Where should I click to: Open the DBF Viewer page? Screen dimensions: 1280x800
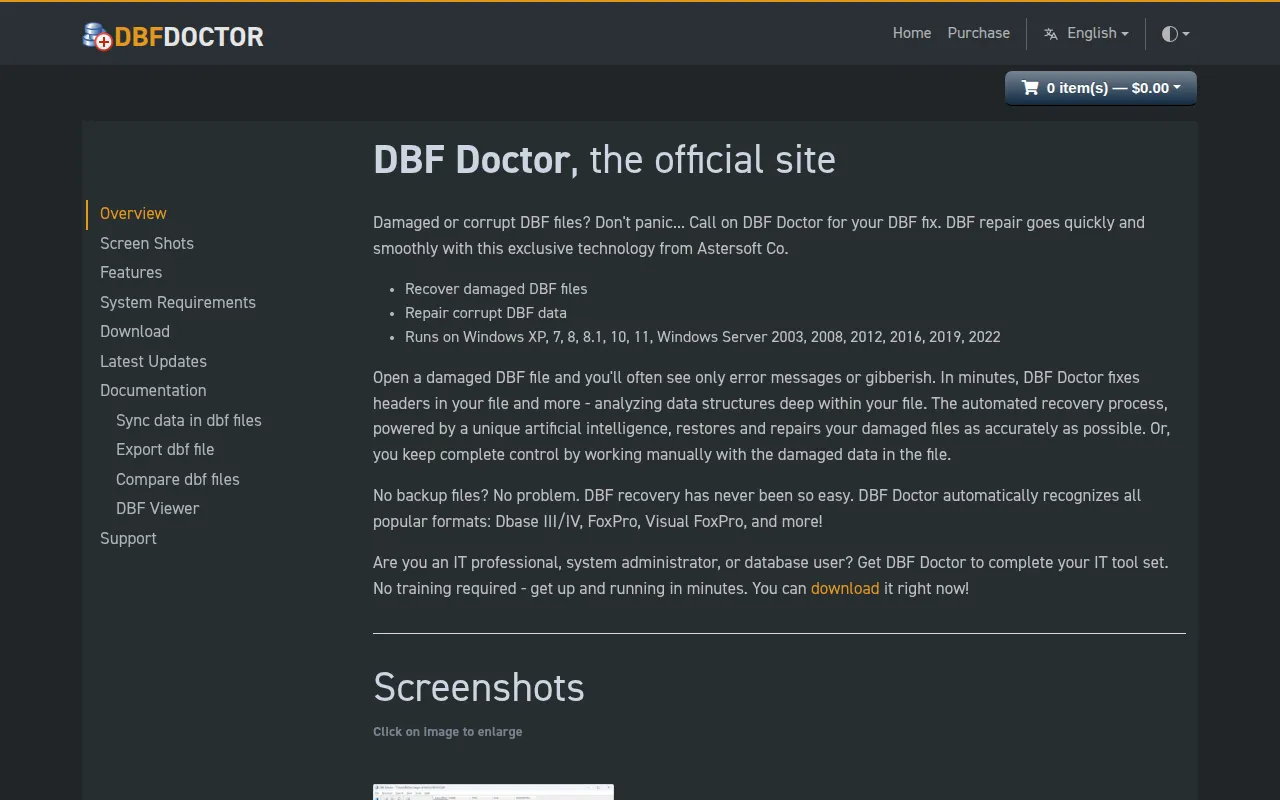click(x=158, y=508)
